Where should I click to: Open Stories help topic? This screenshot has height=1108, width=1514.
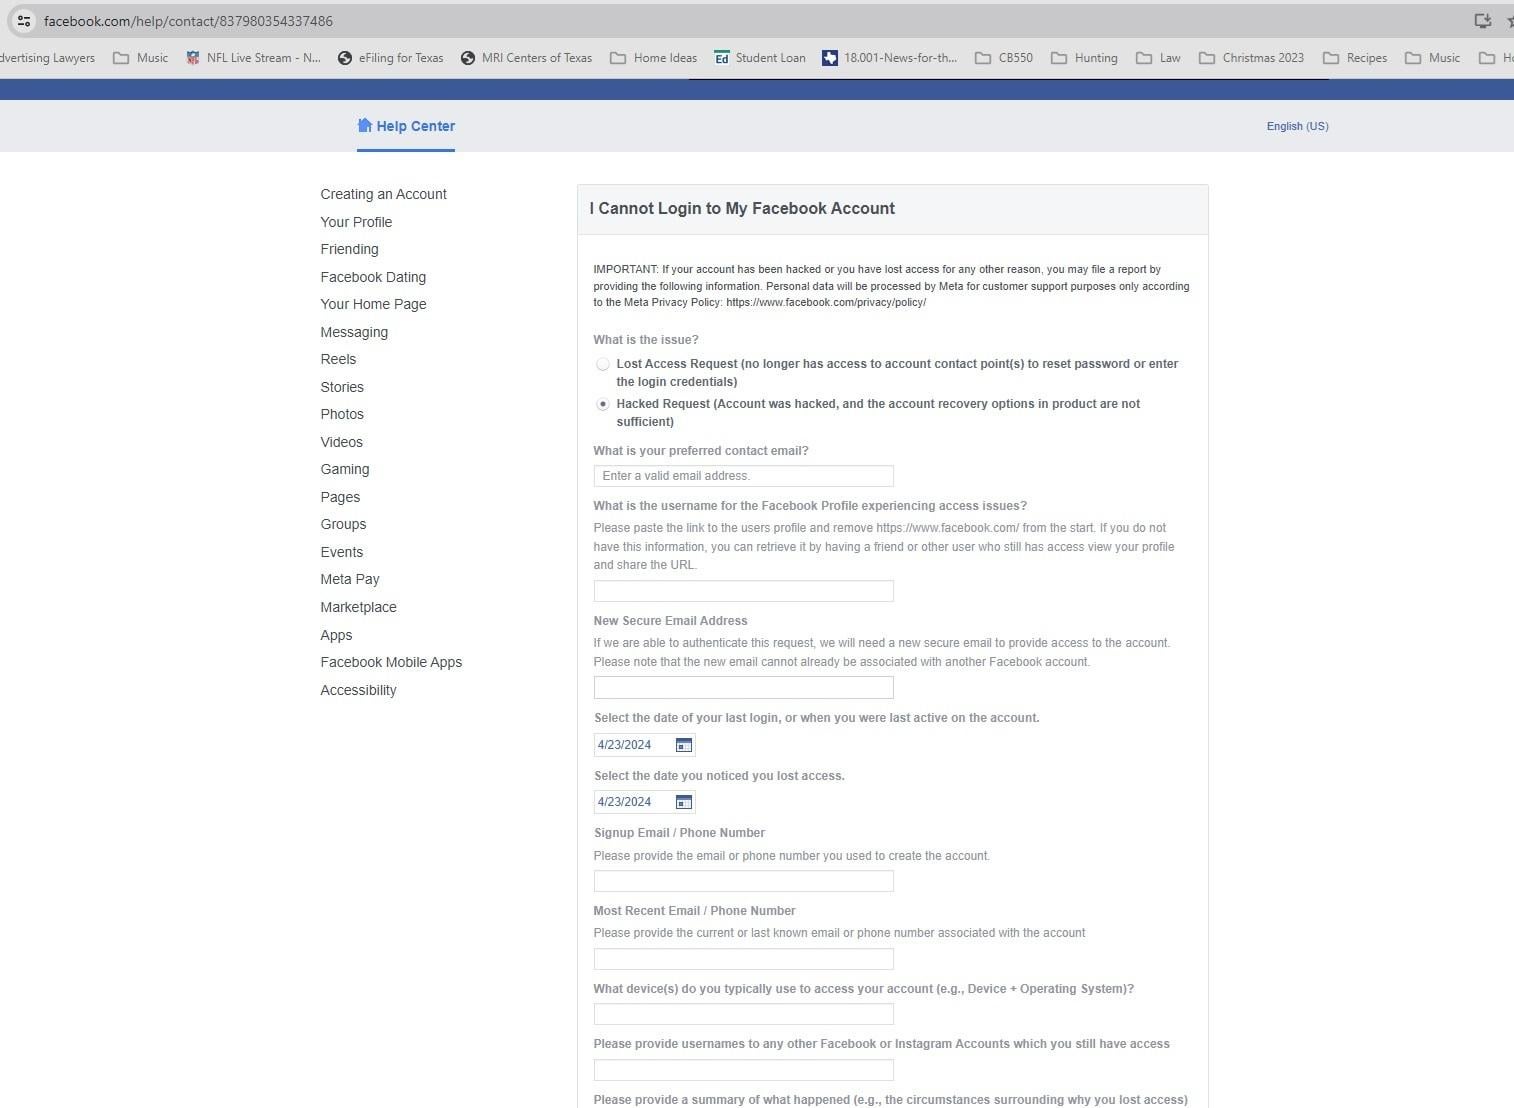tap(342, 387)
